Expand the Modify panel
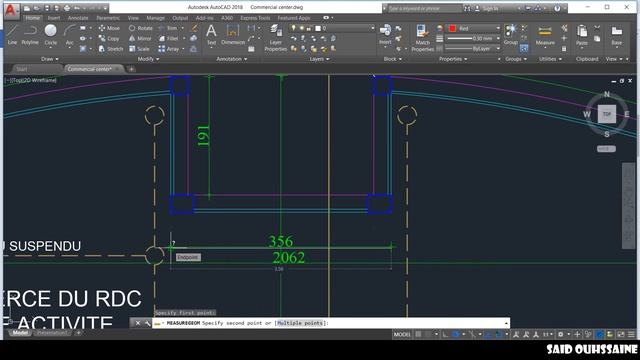The image size is (640, 360). [148, 59]
